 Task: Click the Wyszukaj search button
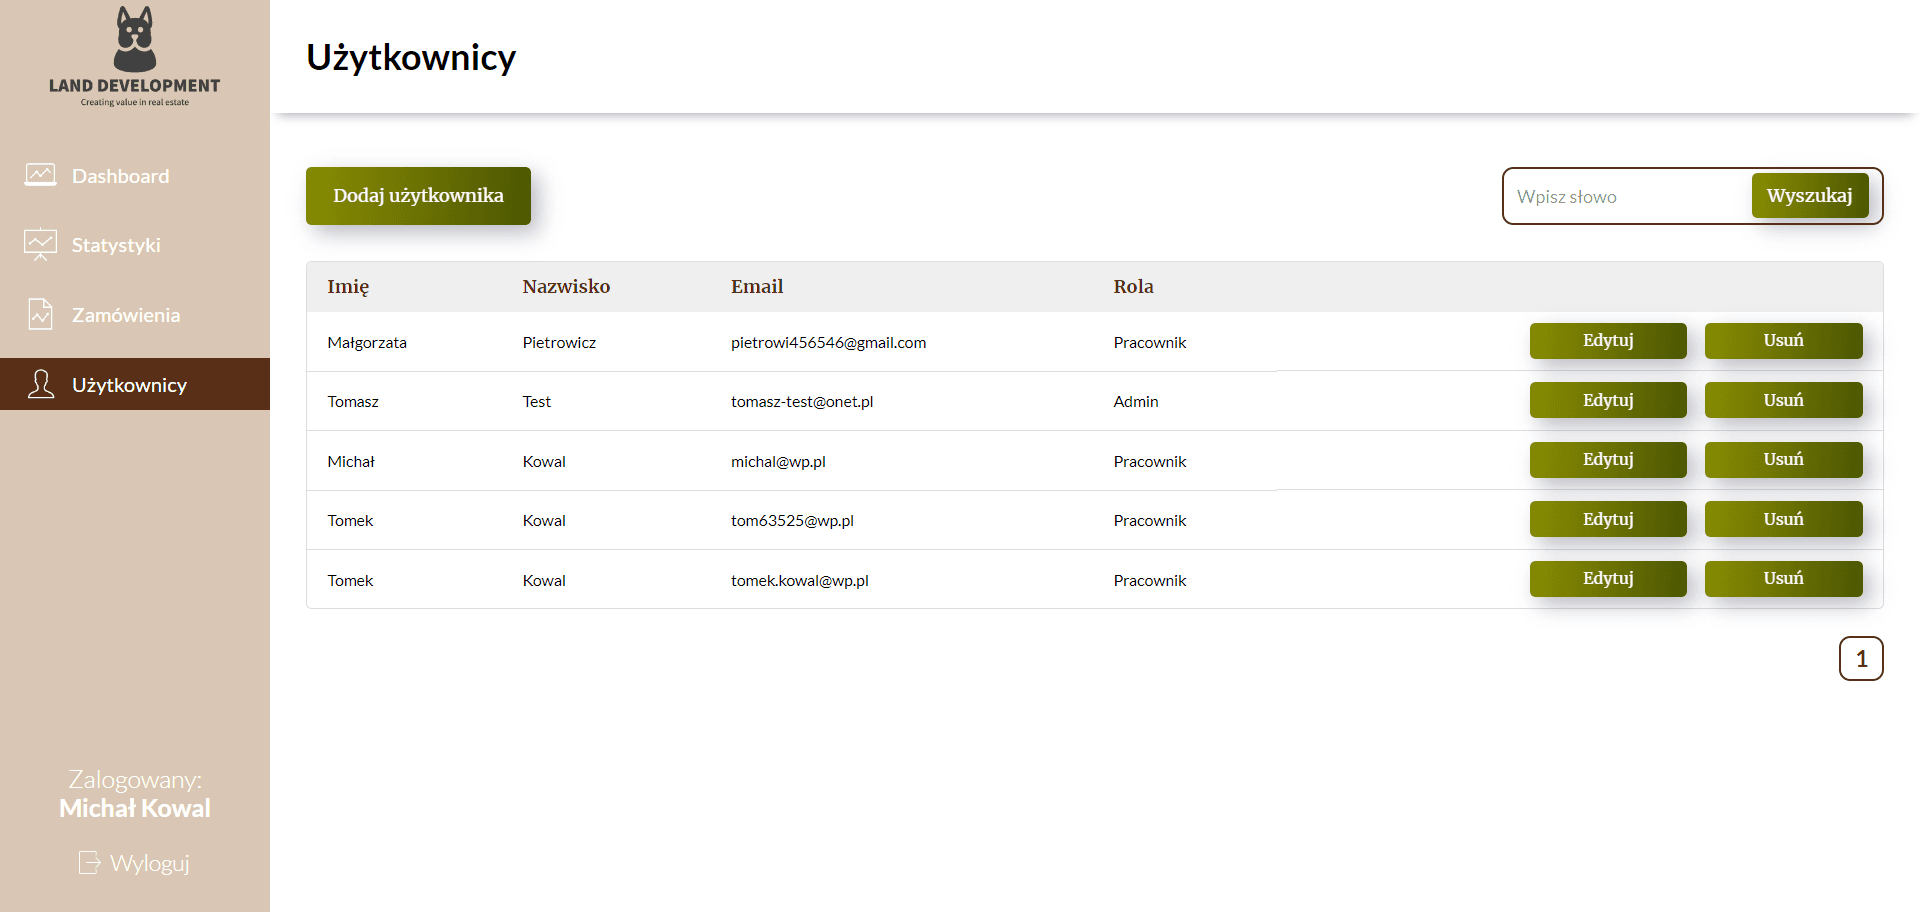pos(1810,196)
